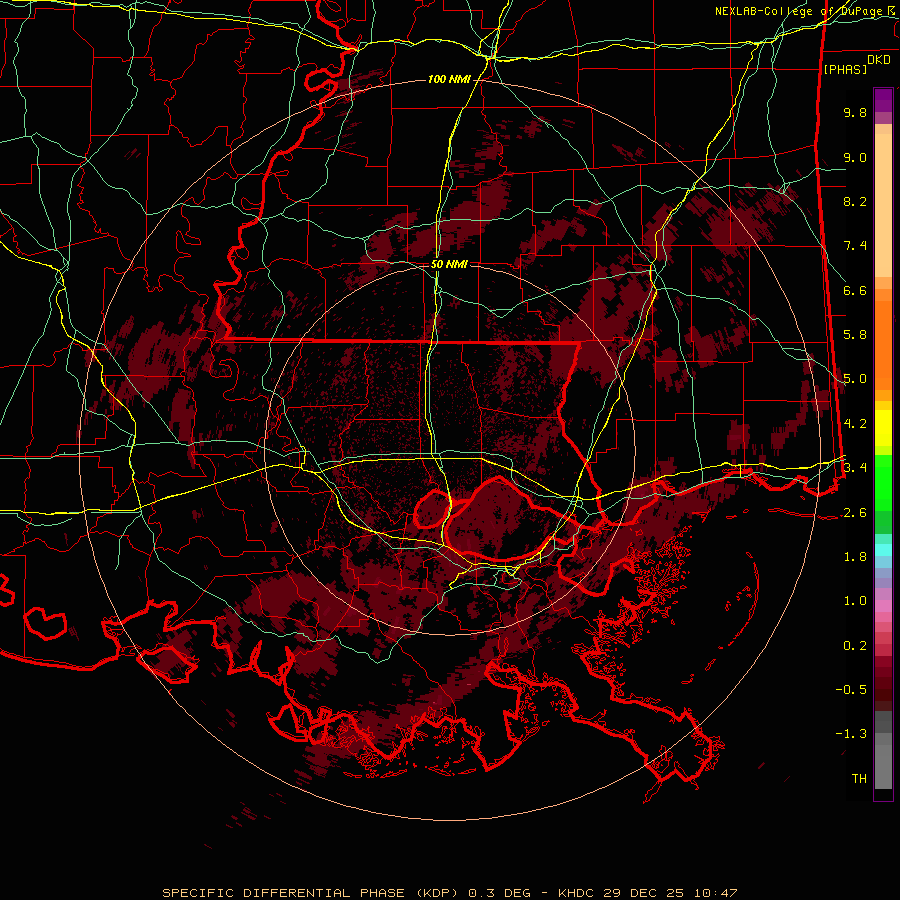900x900 pixels.
Task: Click the 7.4 colorbar value label
Action: [855, 246]
